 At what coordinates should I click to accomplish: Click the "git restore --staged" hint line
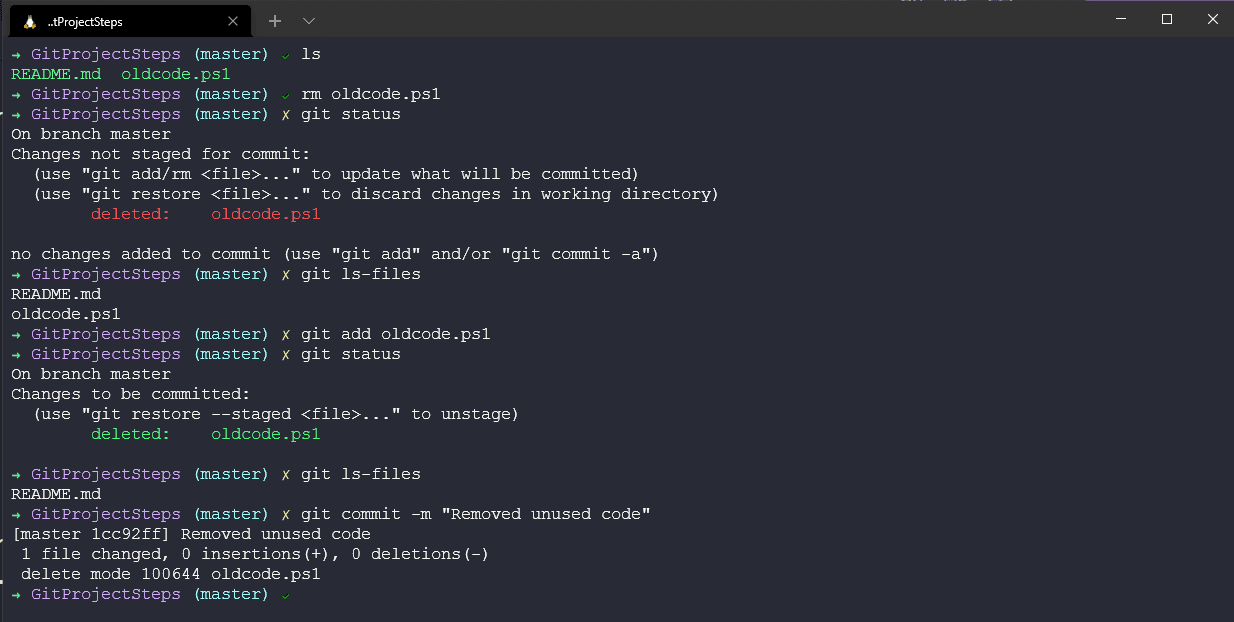point(275,414)
